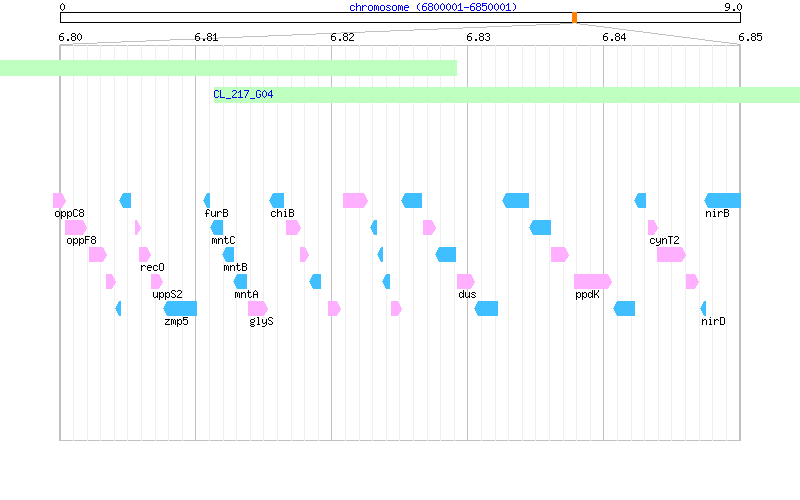Select the mntC gene arrow
800x500 pixels.
point(217,228)
